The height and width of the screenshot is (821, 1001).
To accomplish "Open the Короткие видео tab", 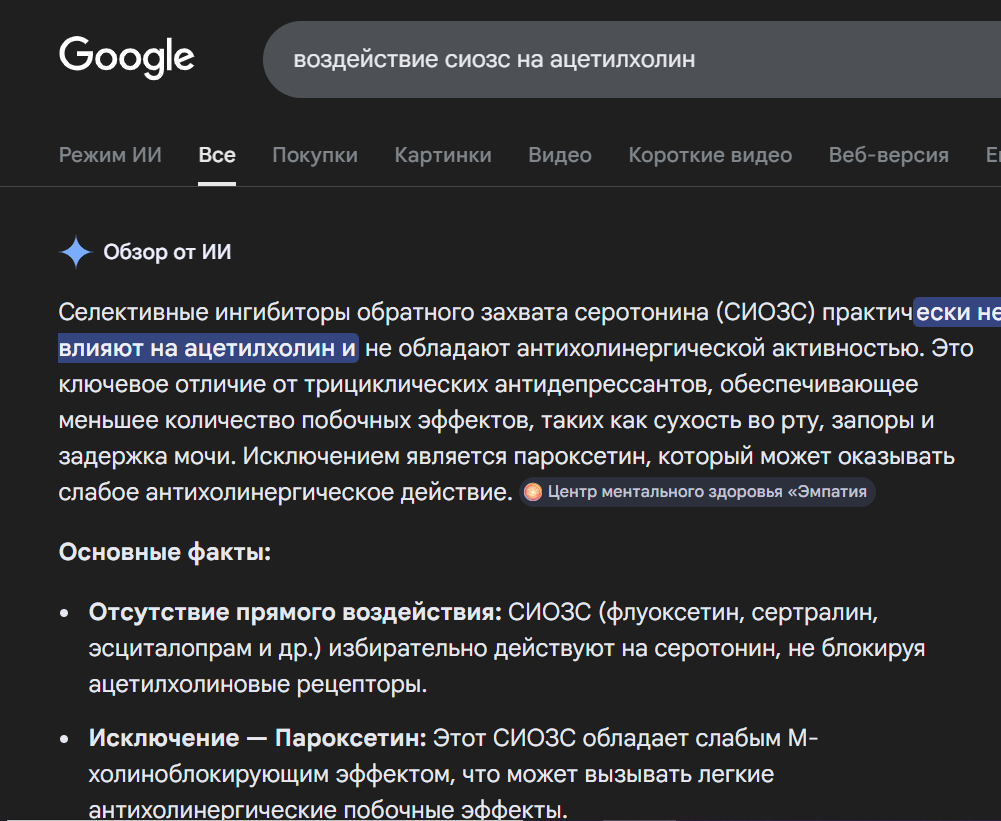I will [x=710, y=155].
